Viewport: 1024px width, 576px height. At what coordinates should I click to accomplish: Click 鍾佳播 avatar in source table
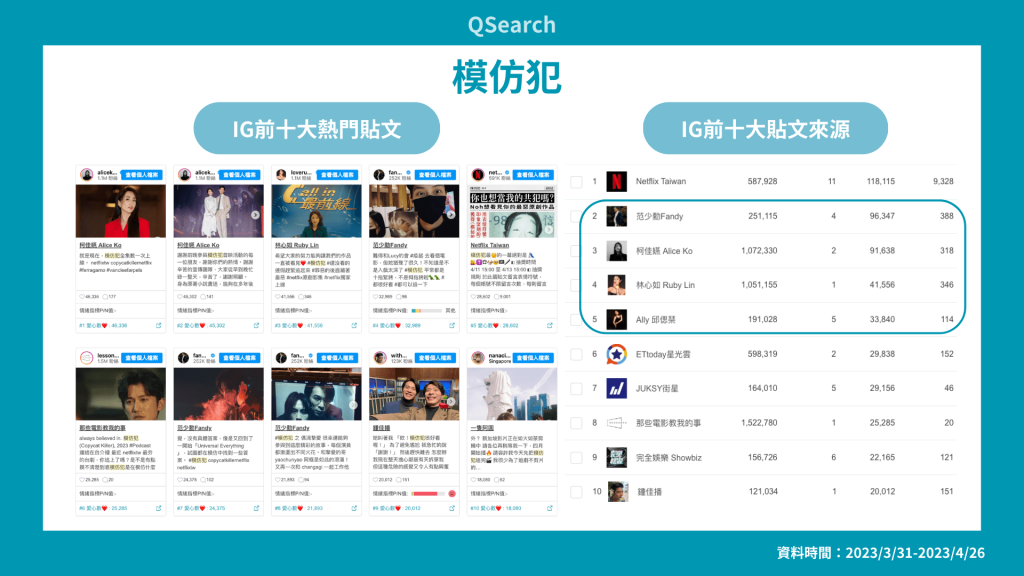click(616, 492)
